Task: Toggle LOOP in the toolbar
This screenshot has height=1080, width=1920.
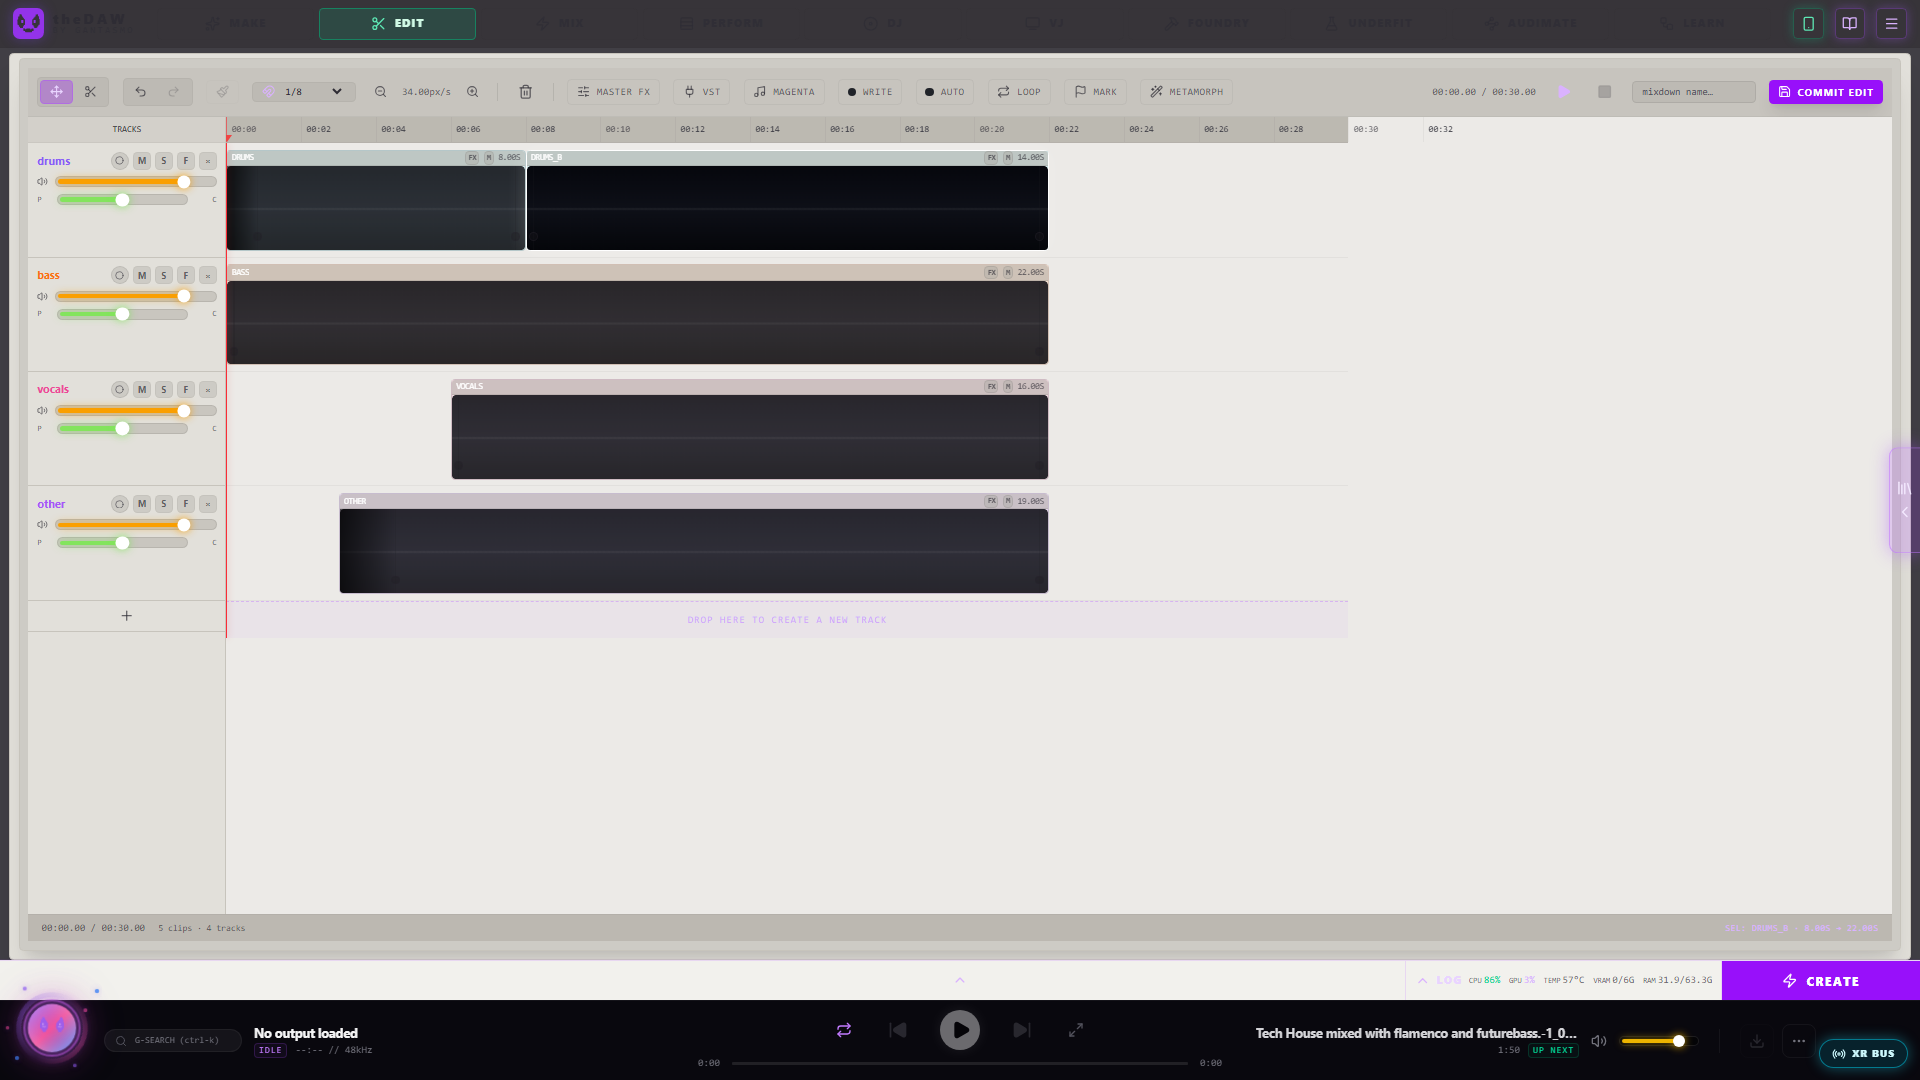Action: click(1019, 92)
